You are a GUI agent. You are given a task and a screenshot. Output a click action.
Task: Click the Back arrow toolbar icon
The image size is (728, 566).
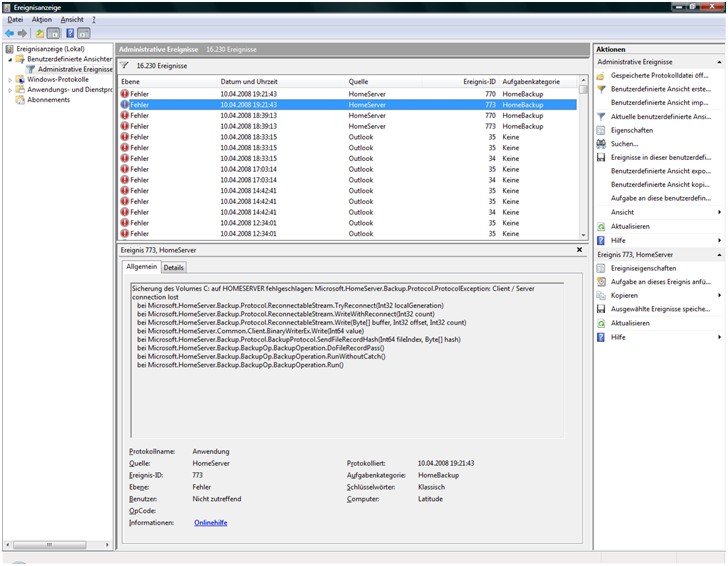tap(9, 33)
